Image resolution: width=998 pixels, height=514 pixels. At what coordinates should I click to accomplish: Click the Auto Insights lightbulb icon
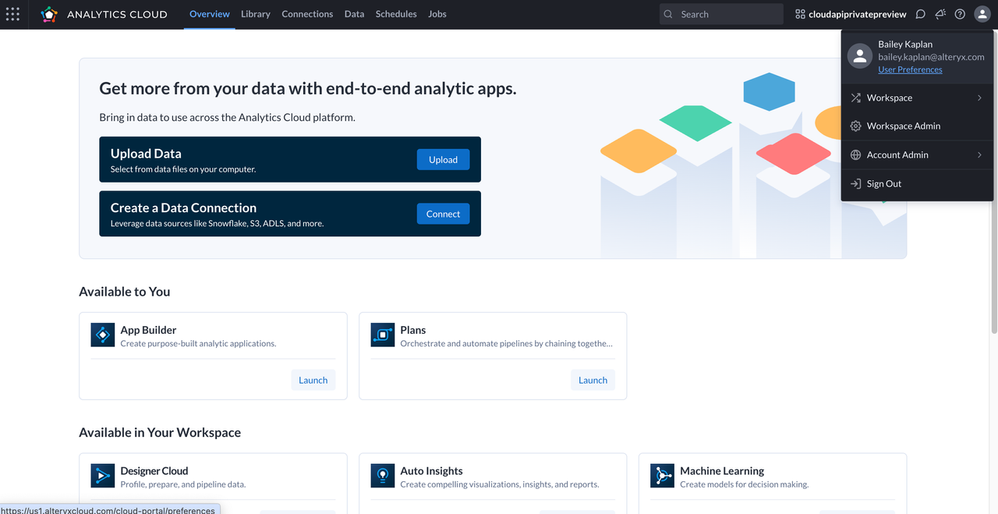pos(383,475)
